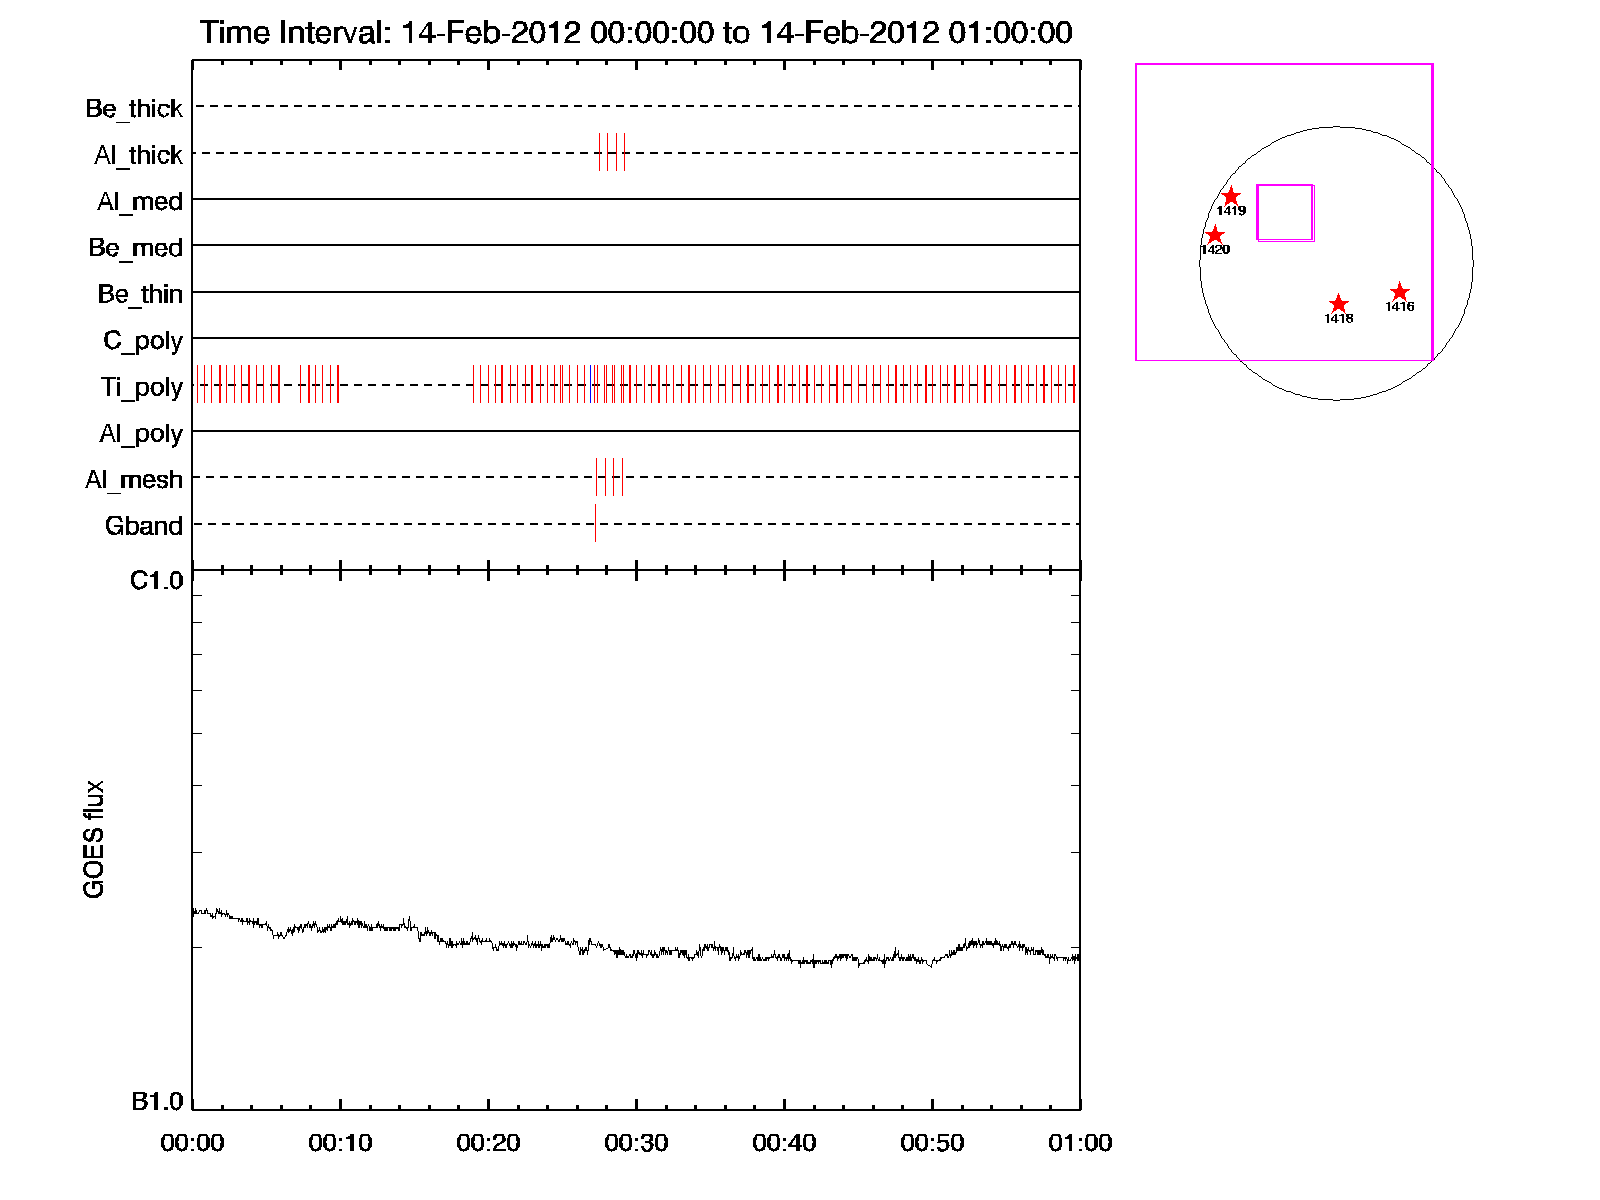Click the red star labeled 1420
The height and width of the screenshot is (1200, 1600).
1215,236
